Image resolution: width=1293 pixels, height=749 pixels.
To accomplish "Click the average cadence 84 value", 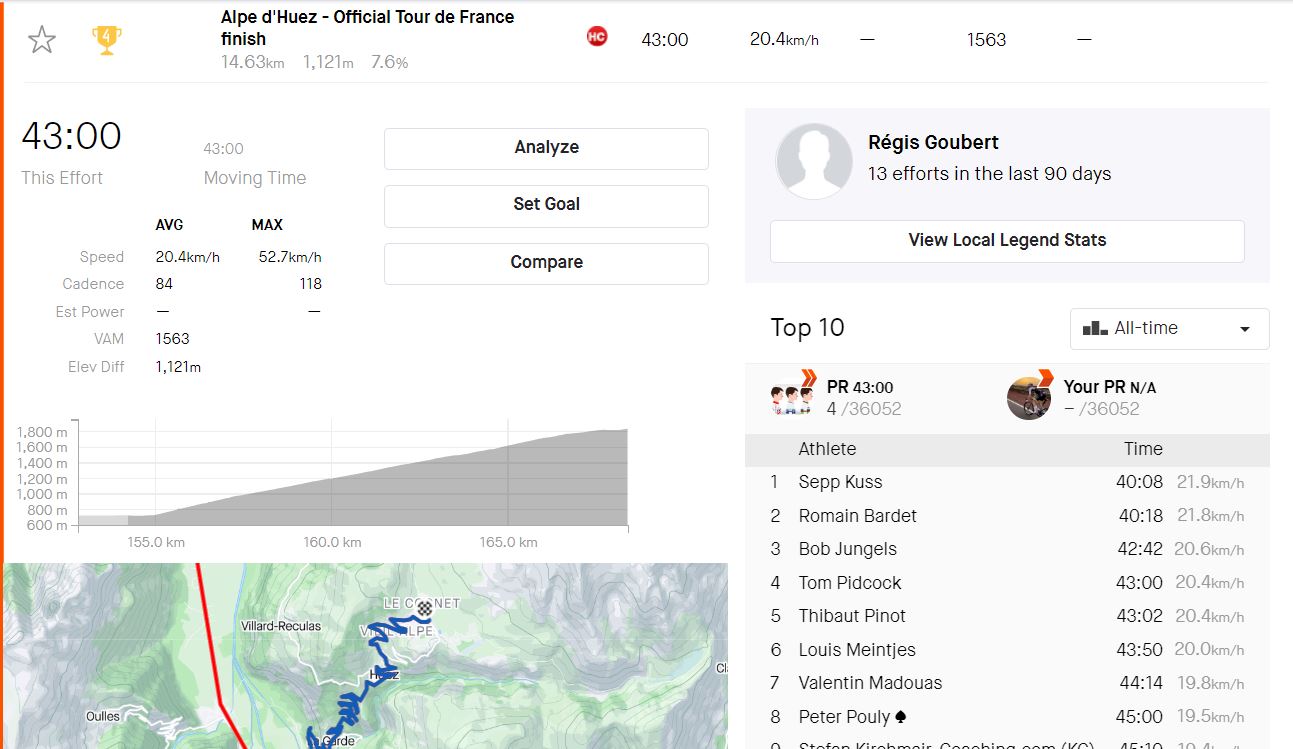I will pos(164,284).
